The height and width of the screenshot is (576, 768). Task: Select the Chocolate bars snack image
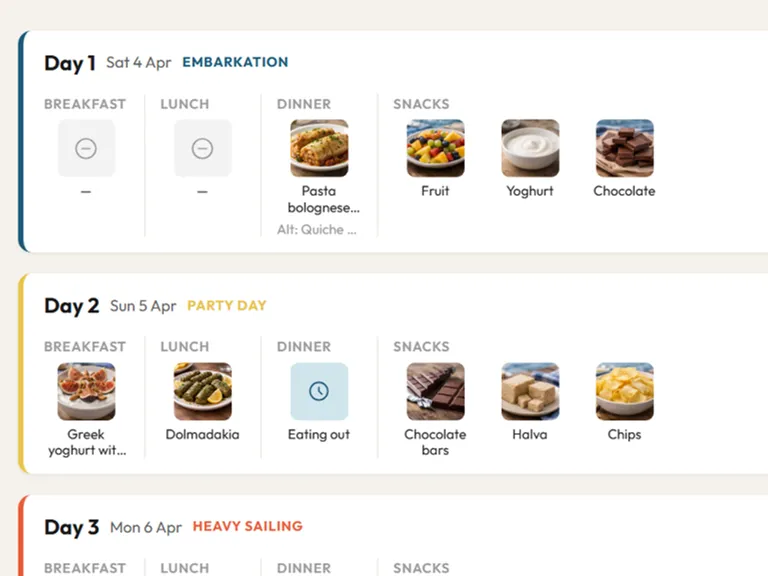(435, 391)
